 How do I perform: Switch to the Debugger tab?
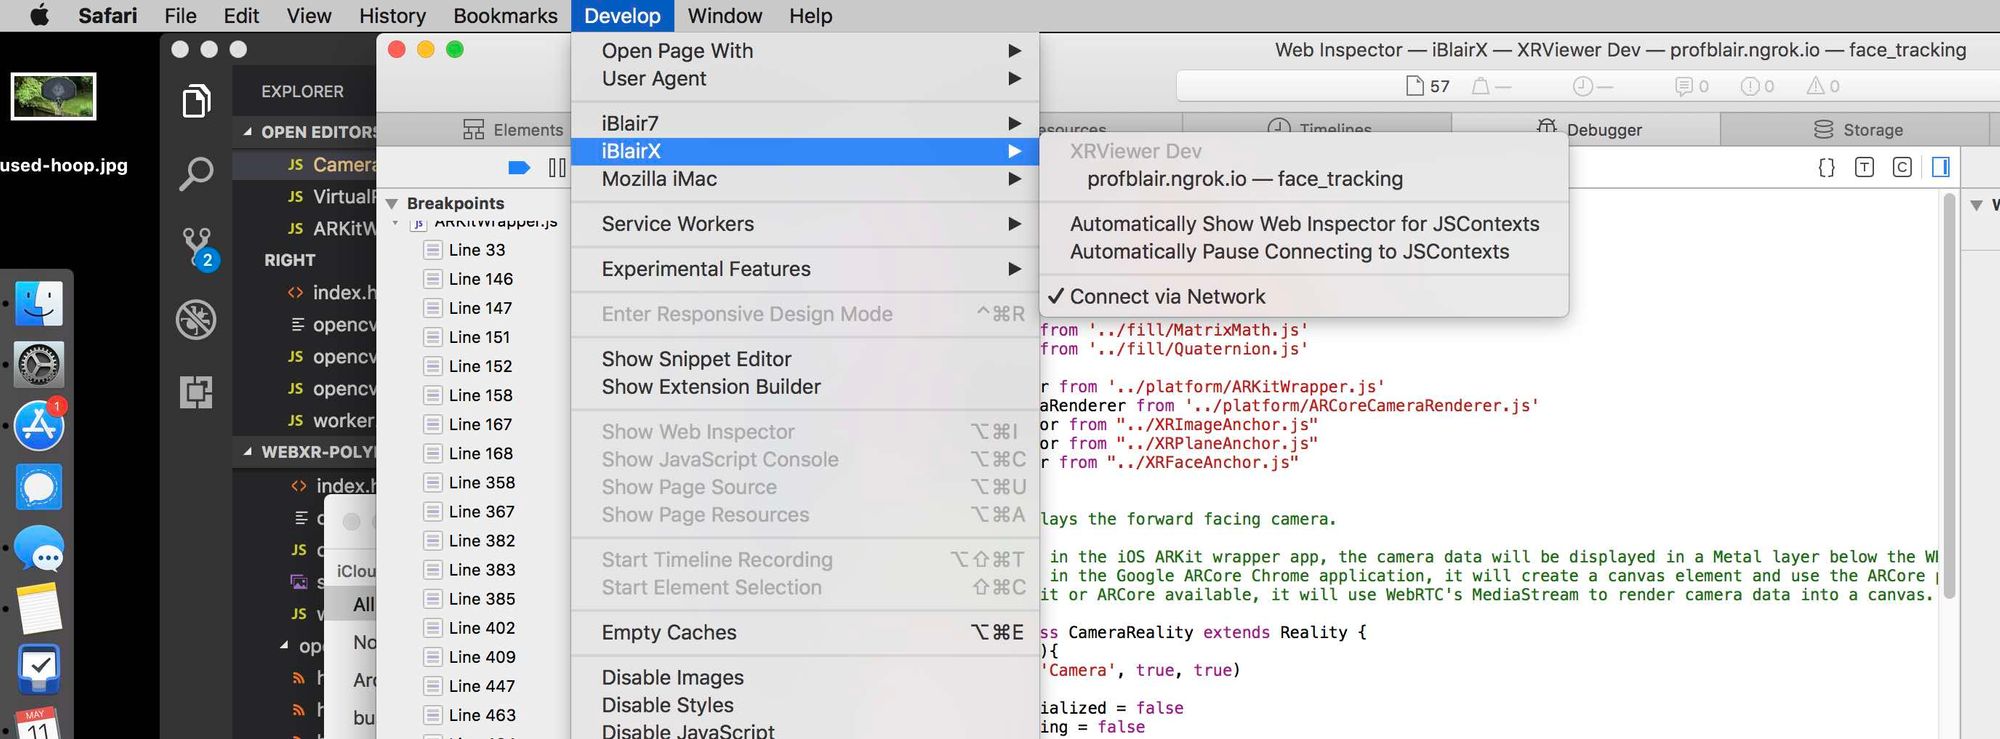click(x=1588, y=130)
